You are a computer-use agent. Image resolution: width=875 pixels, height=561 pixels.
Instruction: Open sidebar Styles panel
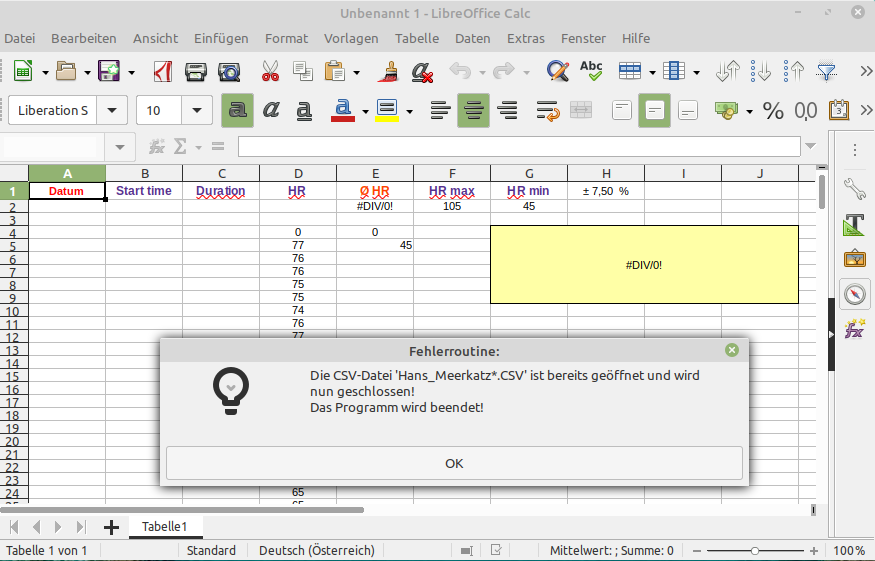point(854,224)
